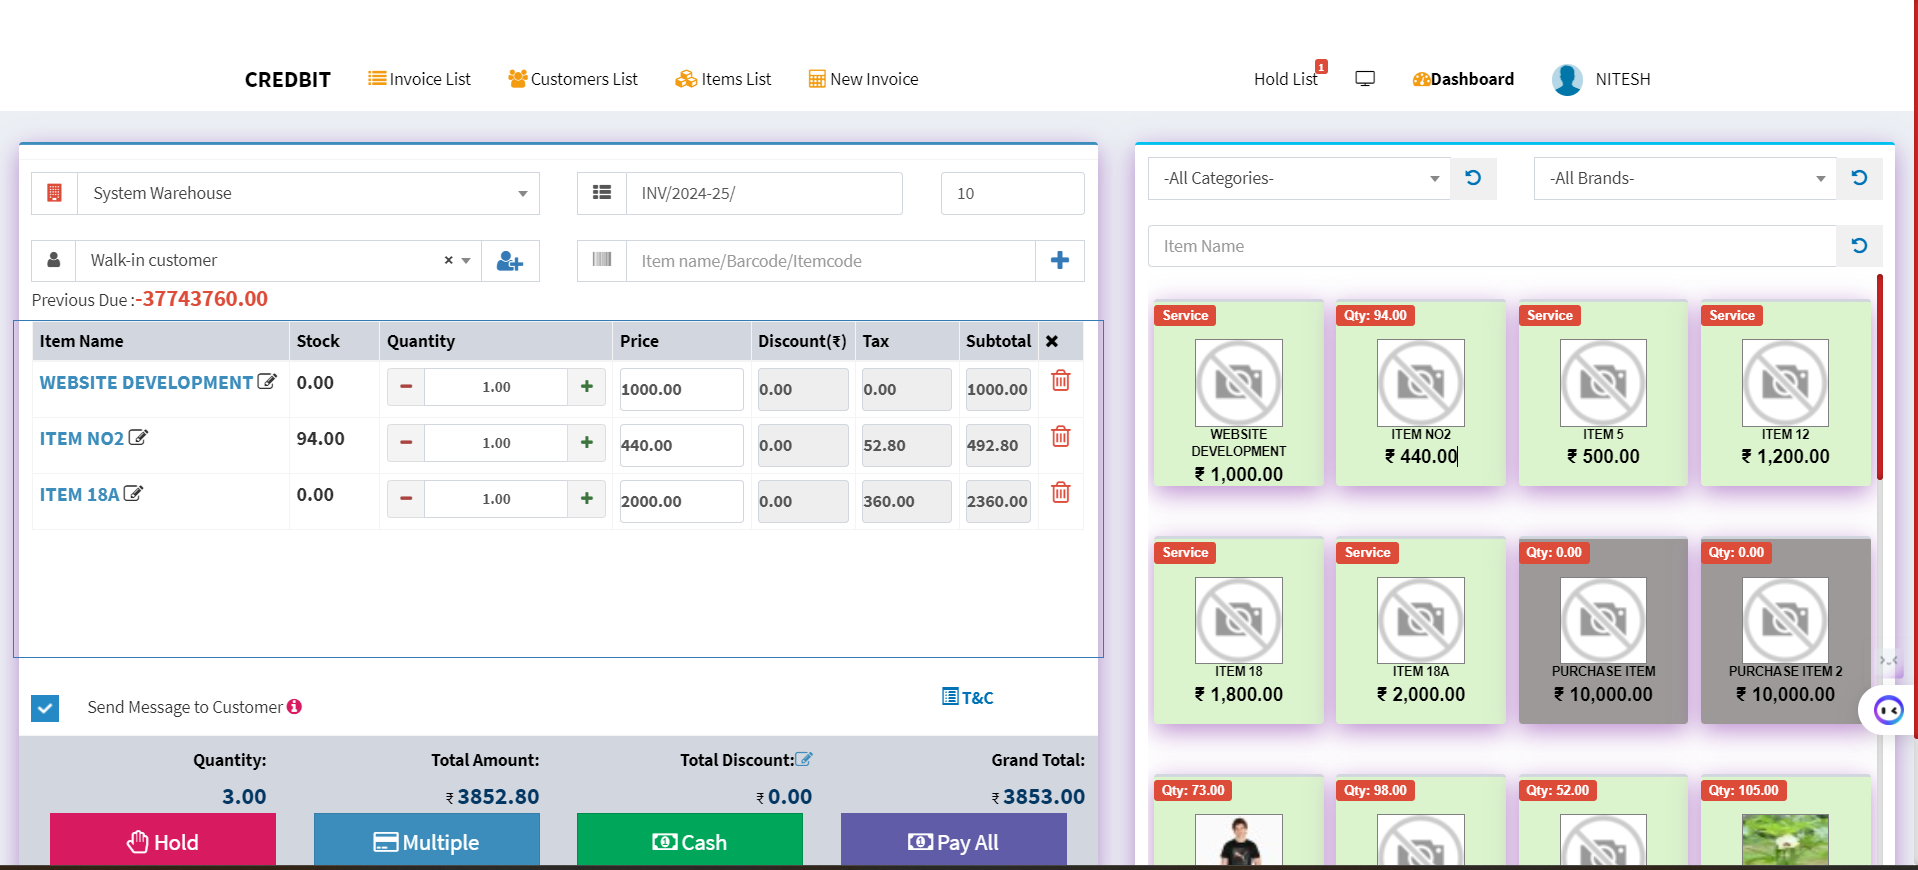Increase quantity of WEBSITE DEVELOPMENT

pyautogui.click(x=587, y=387)
